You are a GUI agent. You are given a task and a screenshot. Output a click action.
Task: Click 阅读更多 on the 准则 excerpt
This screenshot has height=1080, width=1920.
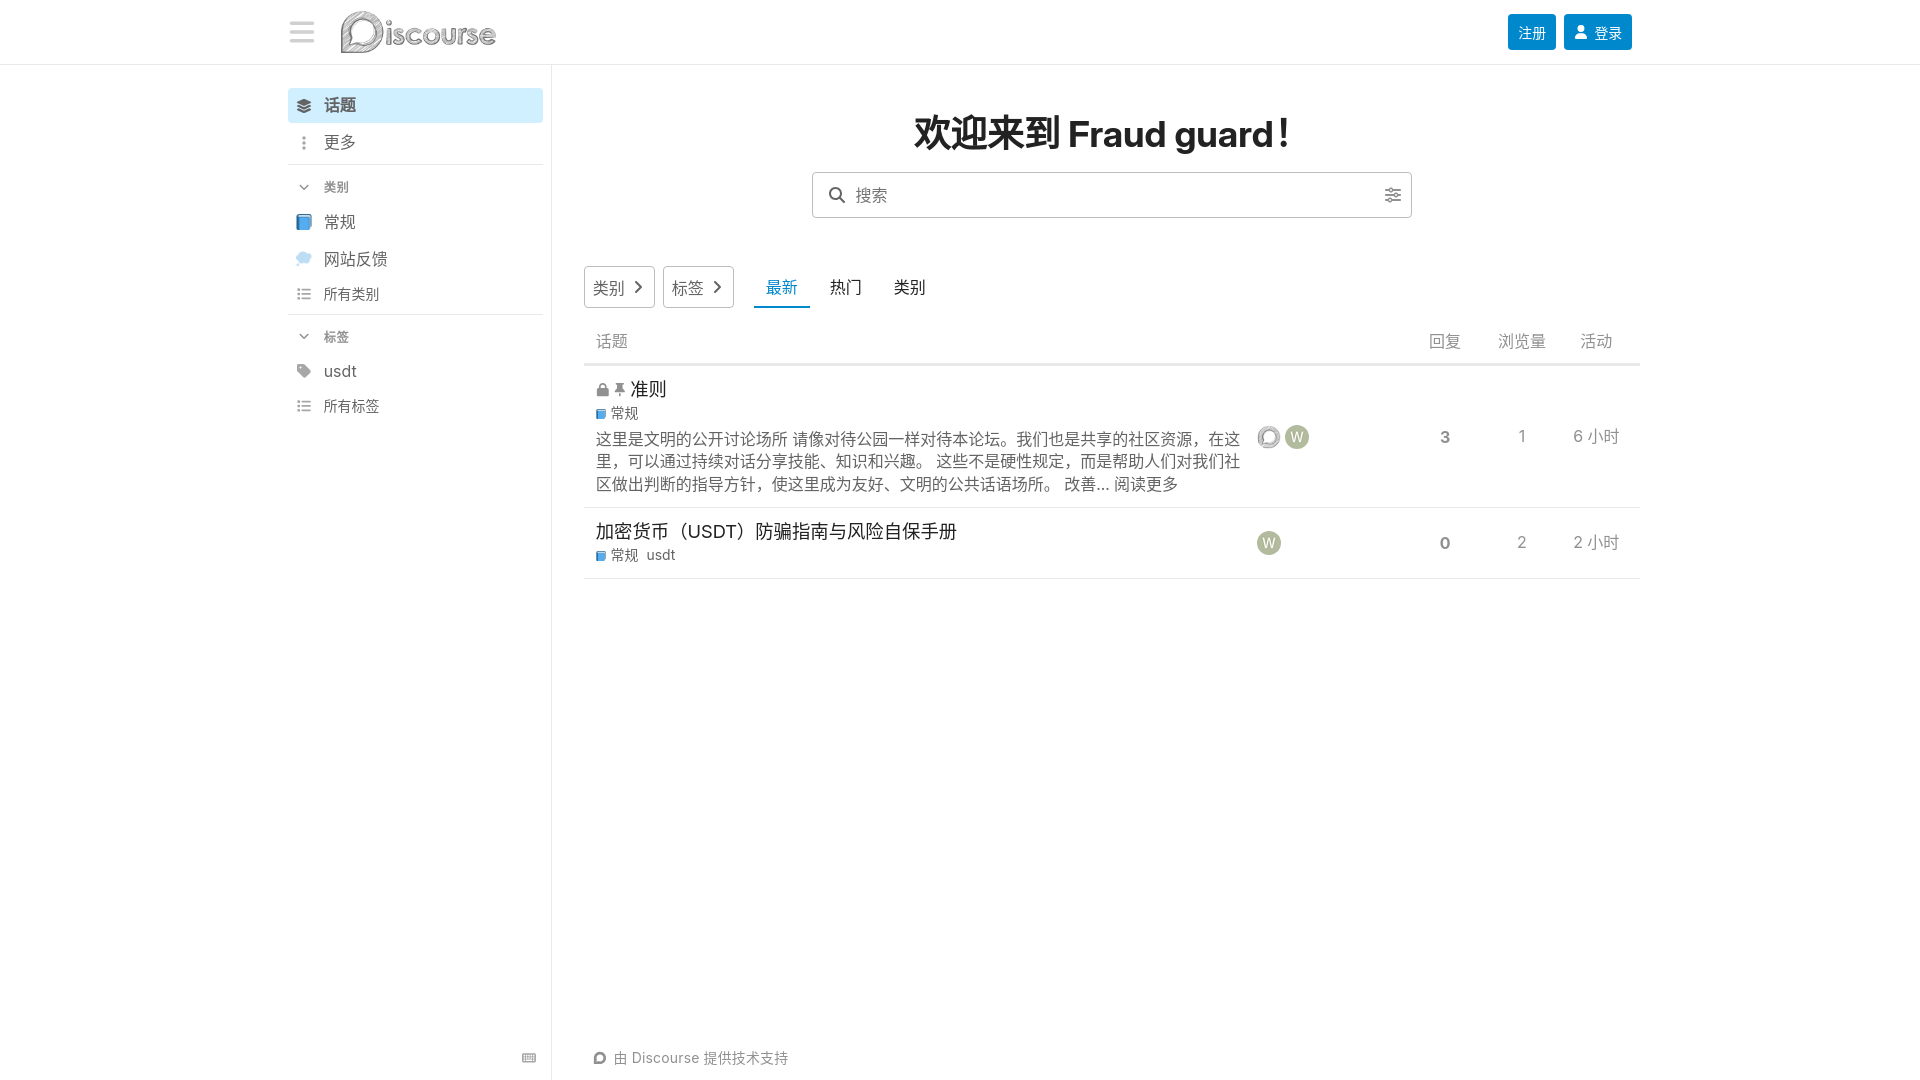point(1146,484)
